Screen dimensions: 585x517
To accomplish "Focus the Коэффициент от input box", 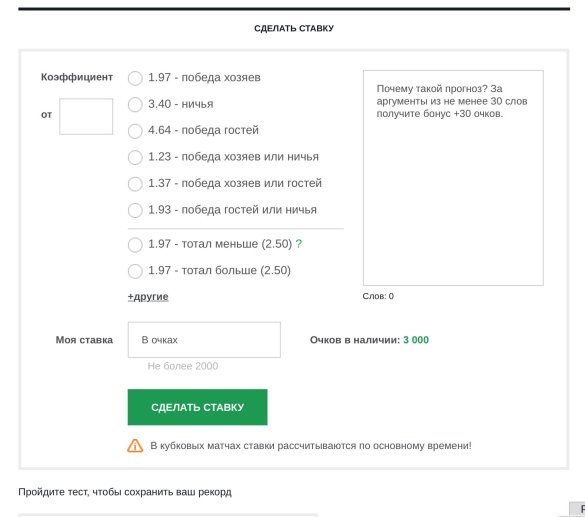I will click(x=86, y=116).
